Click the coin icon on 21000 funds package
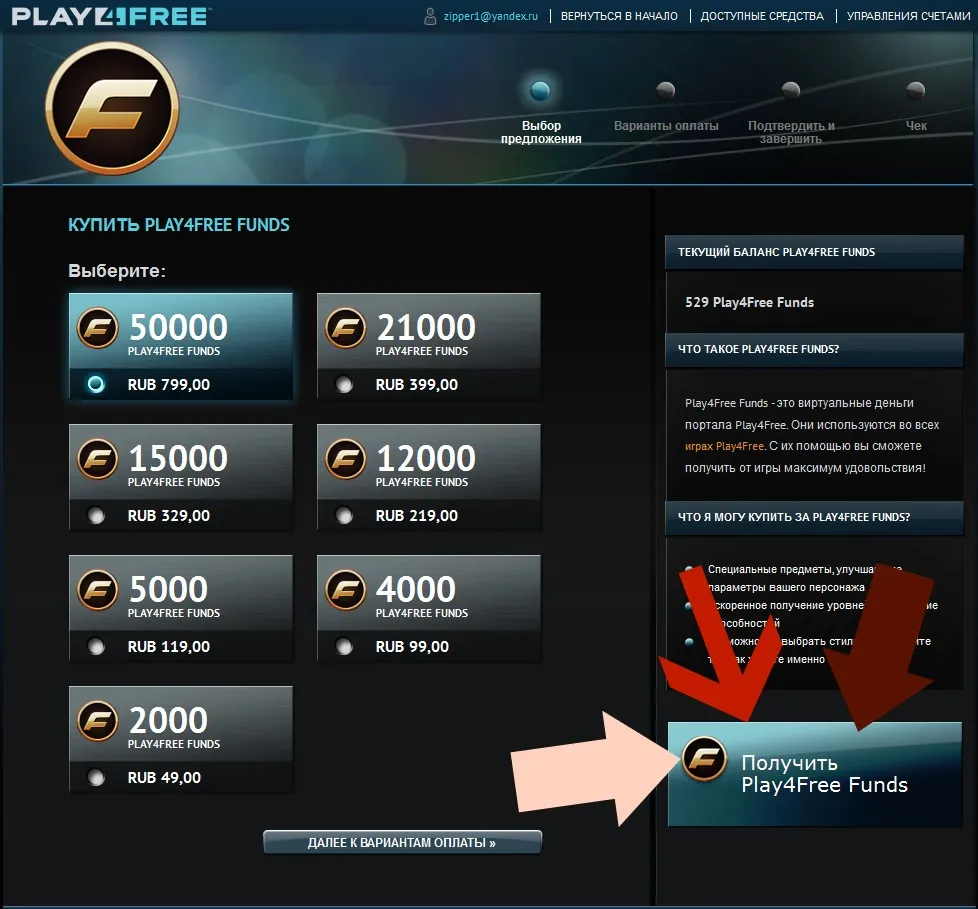The height and width of the screenshot is (909, 978). coord(346,328)
